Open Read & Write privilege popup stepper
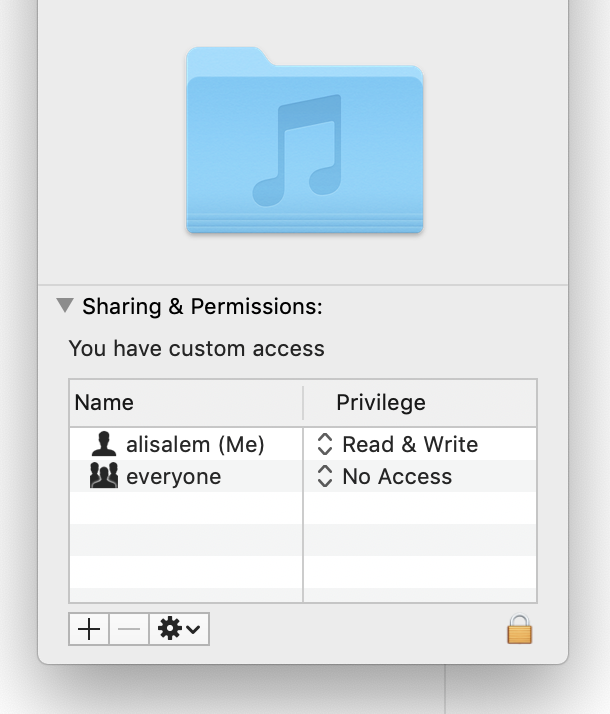Image resolution: width=610 pixels, height=714 pixels. click(325, 444)
